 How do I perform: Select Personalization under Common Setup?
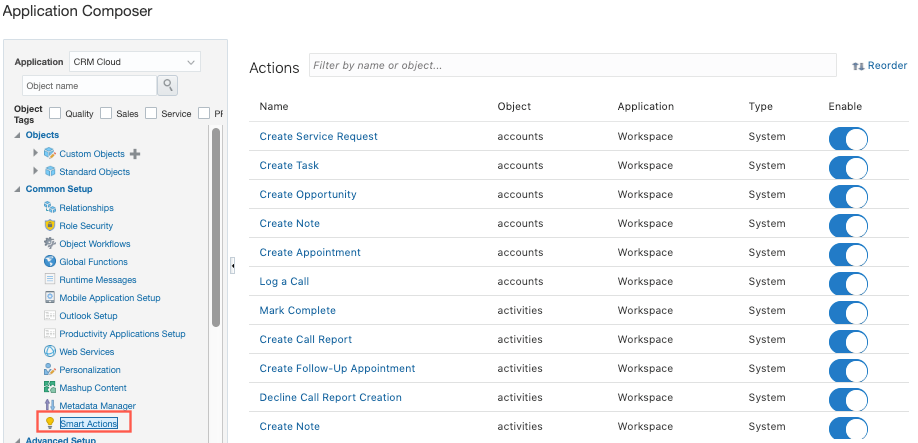(x=90, y=370)
